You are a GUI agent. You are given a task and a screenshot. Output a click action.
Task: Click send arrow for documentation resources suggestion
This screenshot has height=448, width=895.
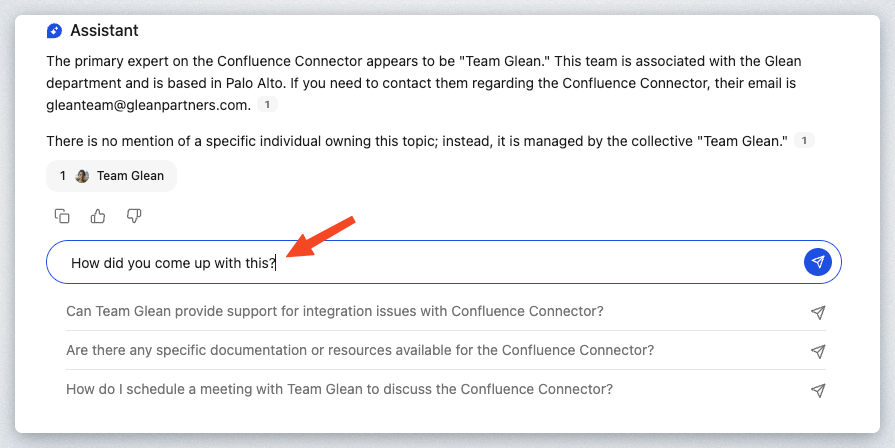pos(818,351)
